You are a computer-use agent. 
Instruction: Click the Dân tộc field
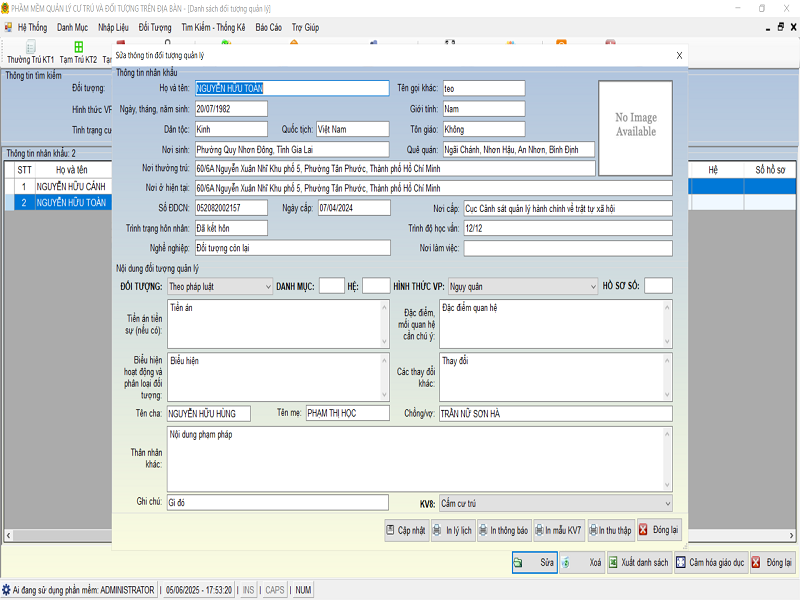(231, 129)
